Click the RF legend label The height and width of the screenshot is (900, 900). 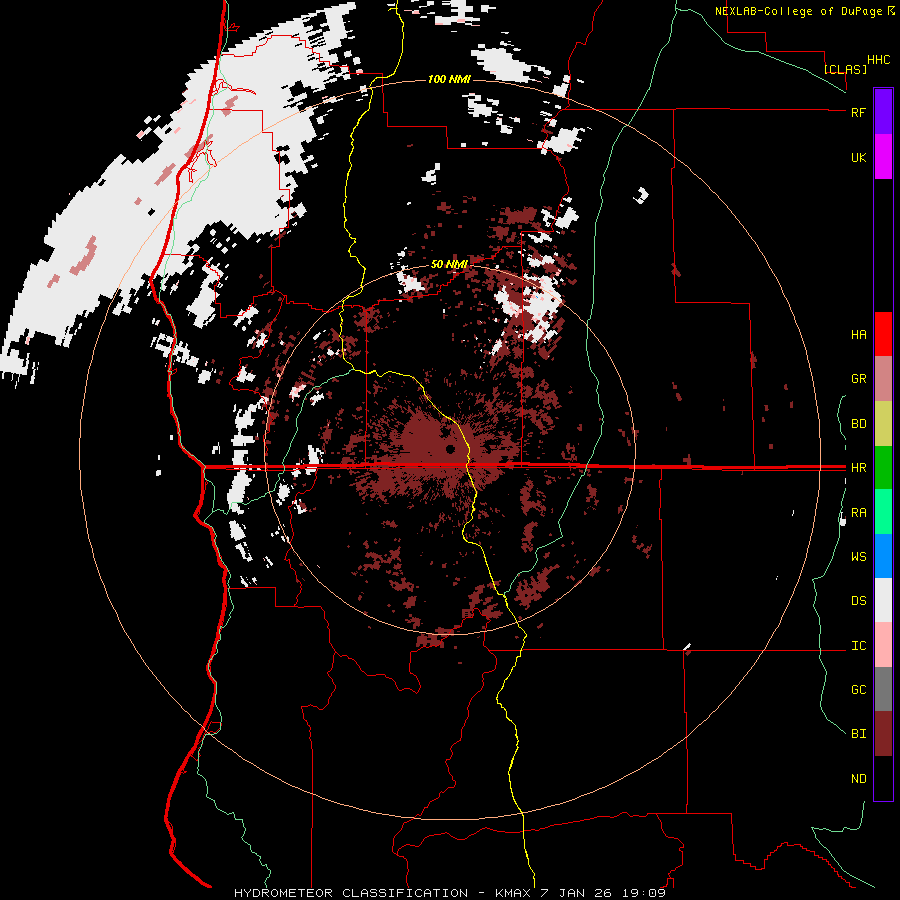(858, 112)
